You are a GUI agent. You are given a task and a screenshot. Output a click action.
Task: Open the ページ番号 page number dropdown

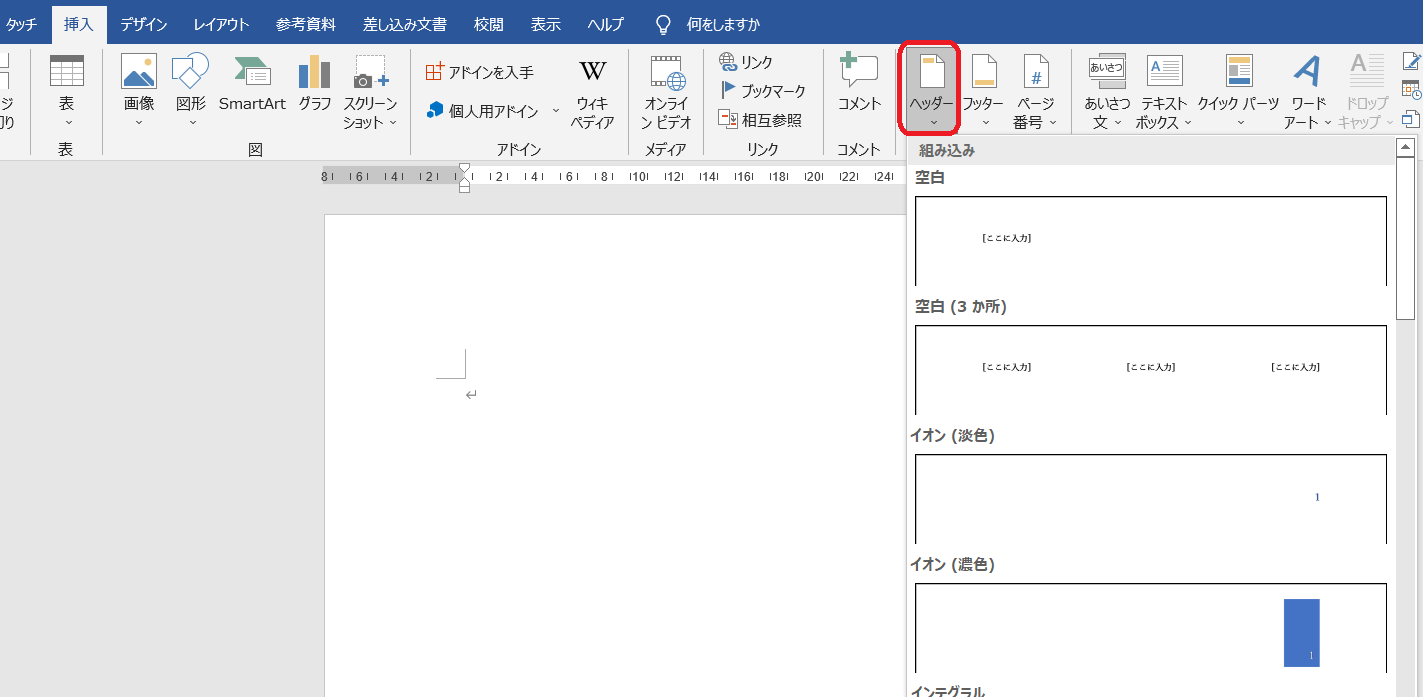[x=1035, y=92]
